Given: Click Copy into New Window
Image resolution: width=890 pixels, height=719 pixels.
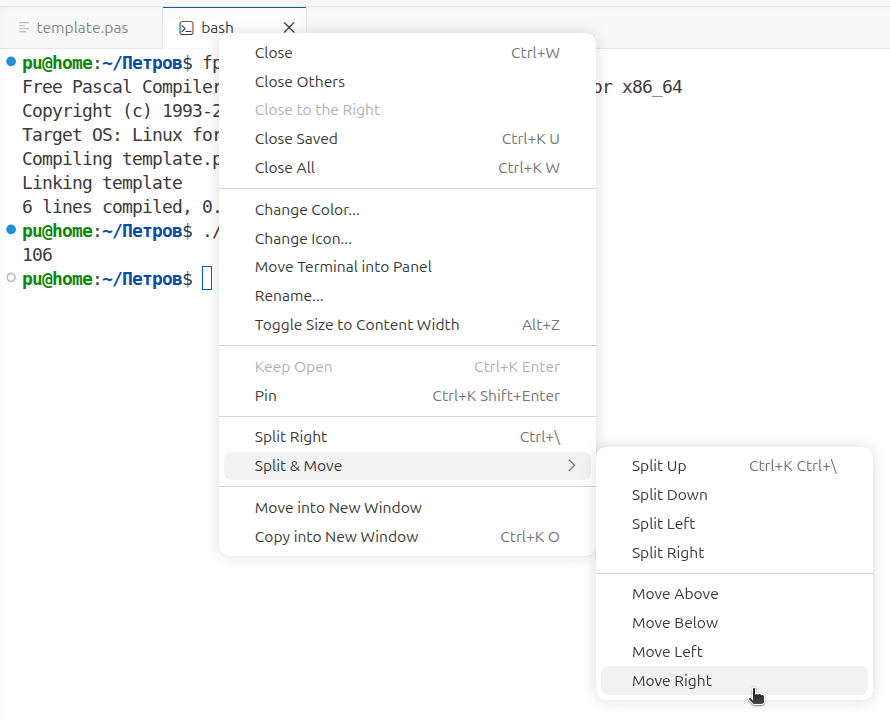Looking at the screenshot, I should [x=336, y=537].
